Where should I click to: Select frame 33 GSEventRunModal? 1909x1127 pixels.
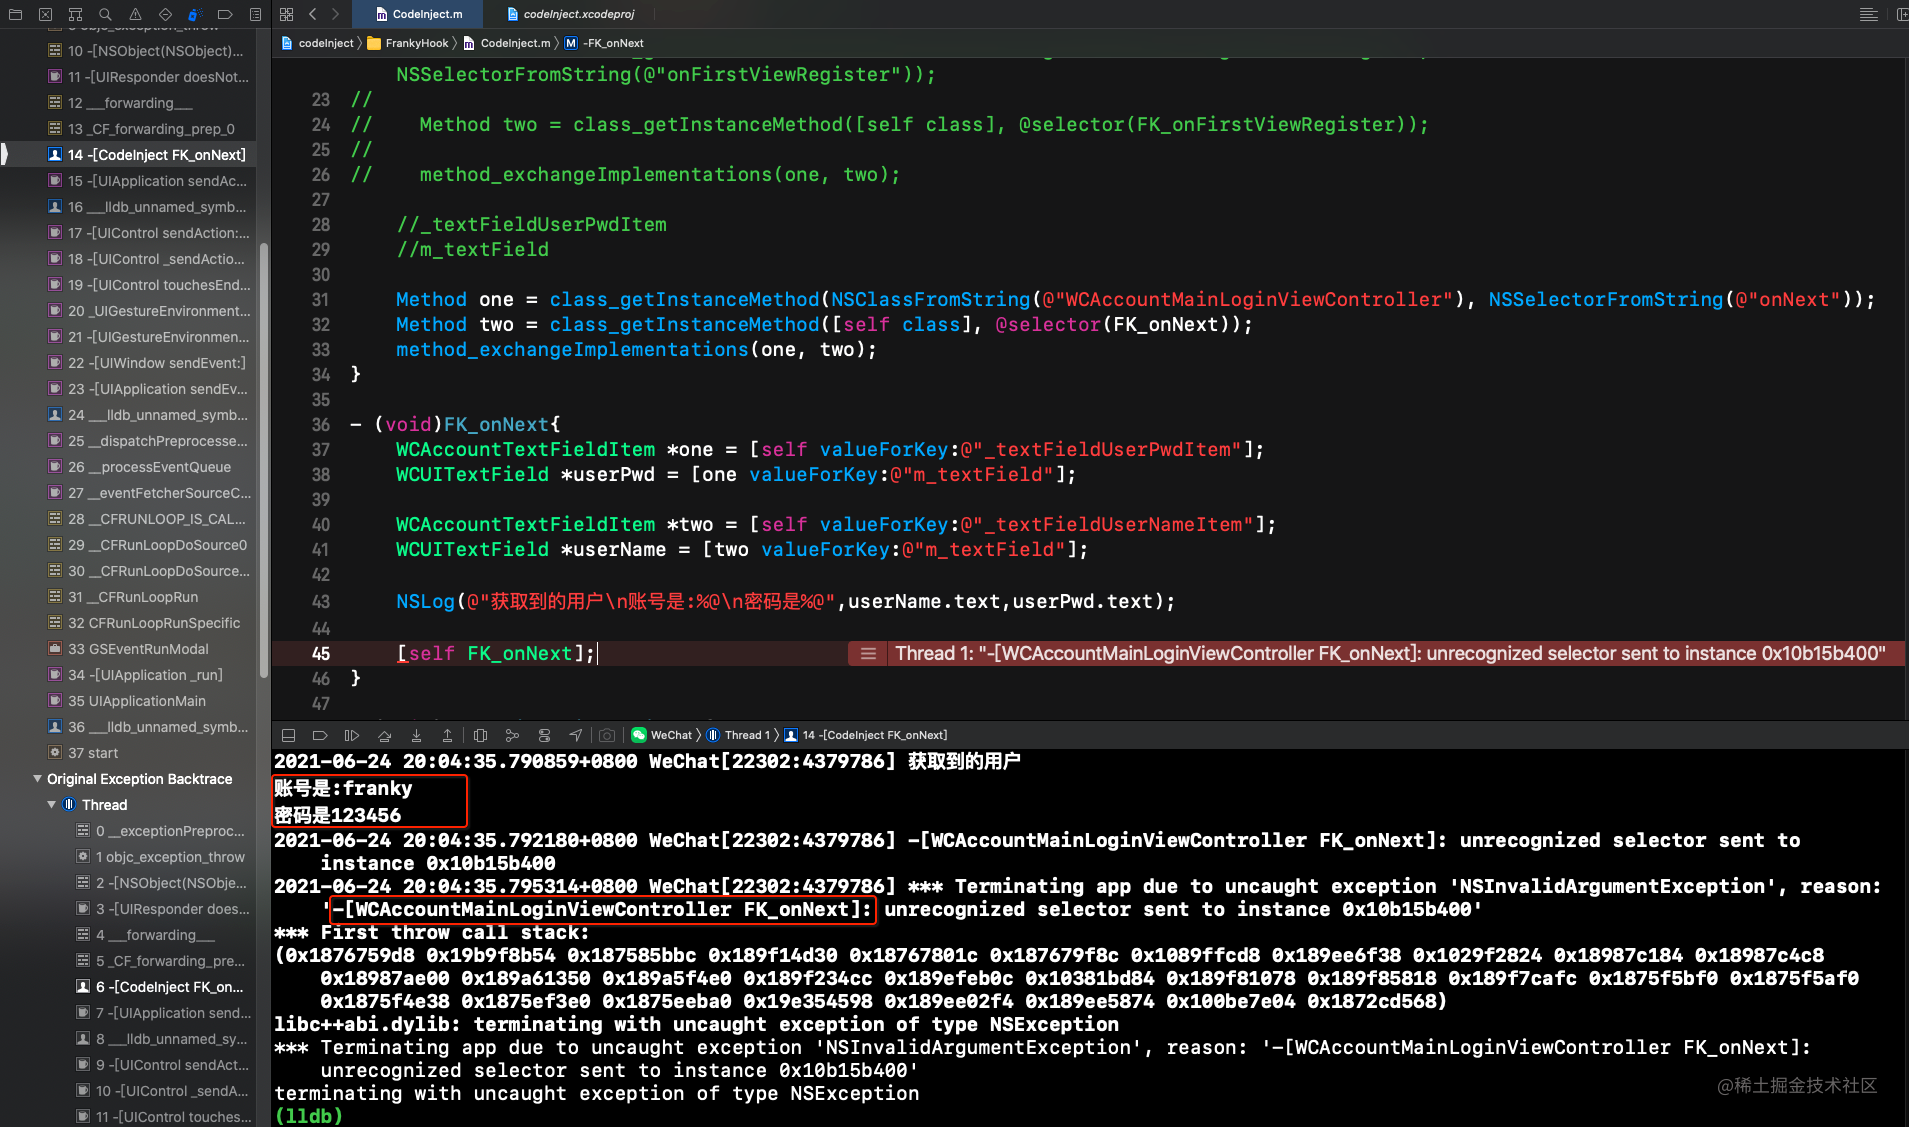(130, 649)
